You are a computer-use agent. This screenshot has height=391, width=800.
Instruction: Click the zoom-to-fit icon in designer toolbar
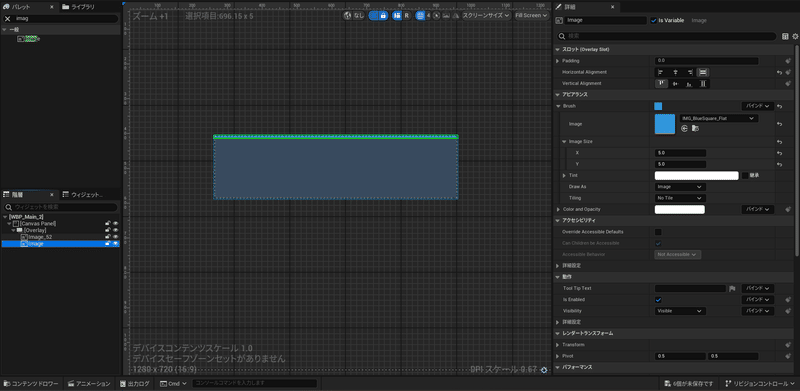click(x=437, y=16)
